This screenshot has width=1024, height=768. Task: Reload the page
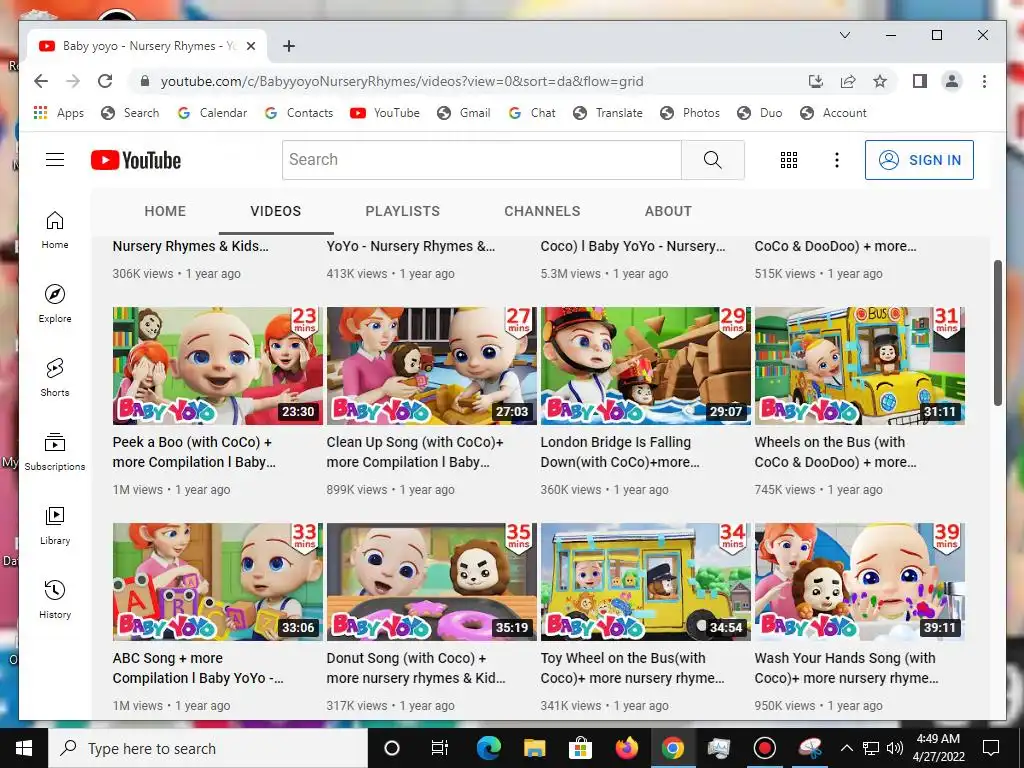pyautogui.click(x=105, y=81)
